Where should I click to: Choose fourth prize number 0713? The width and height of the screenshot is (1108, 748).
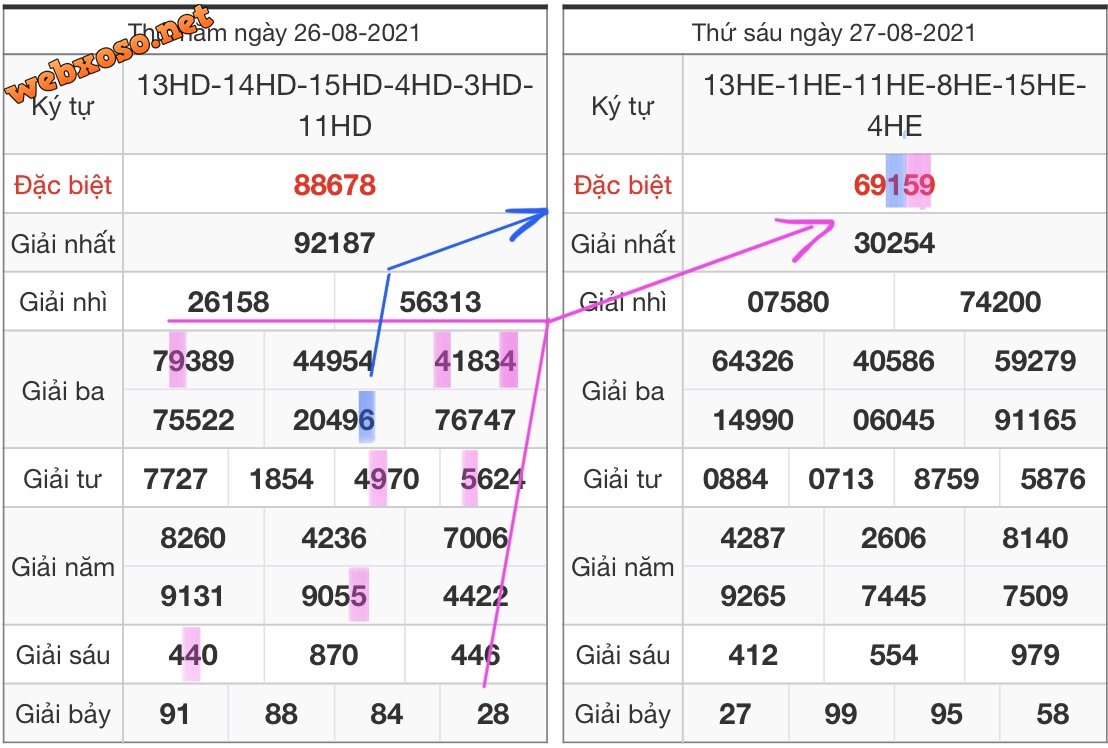841,479
